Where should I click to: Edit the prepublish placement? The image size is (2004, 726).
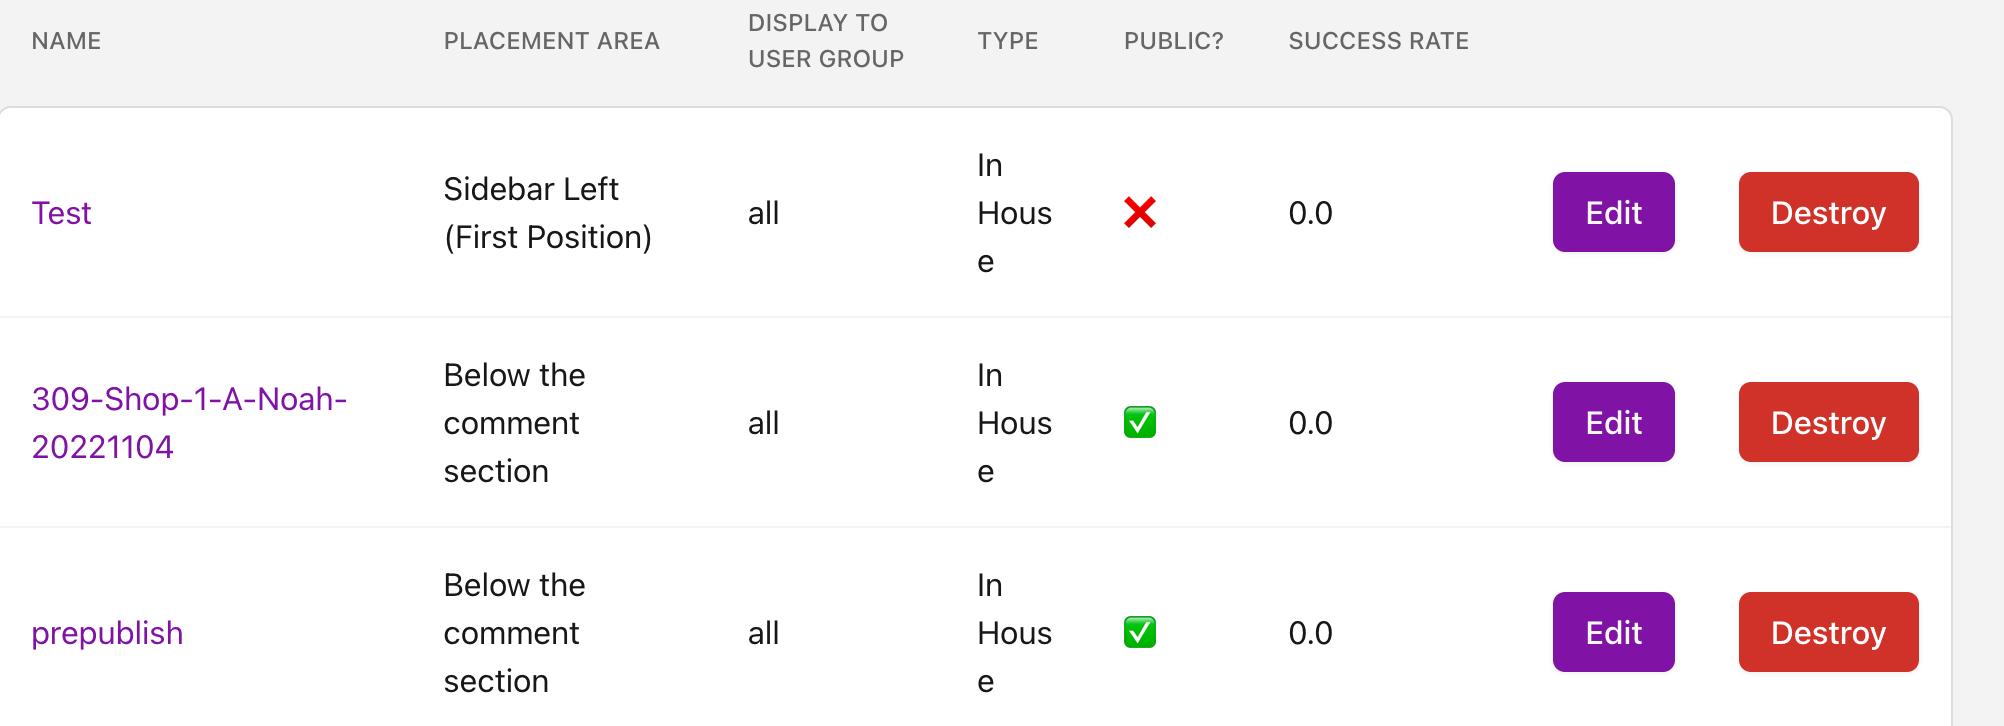click(1612, 632)
